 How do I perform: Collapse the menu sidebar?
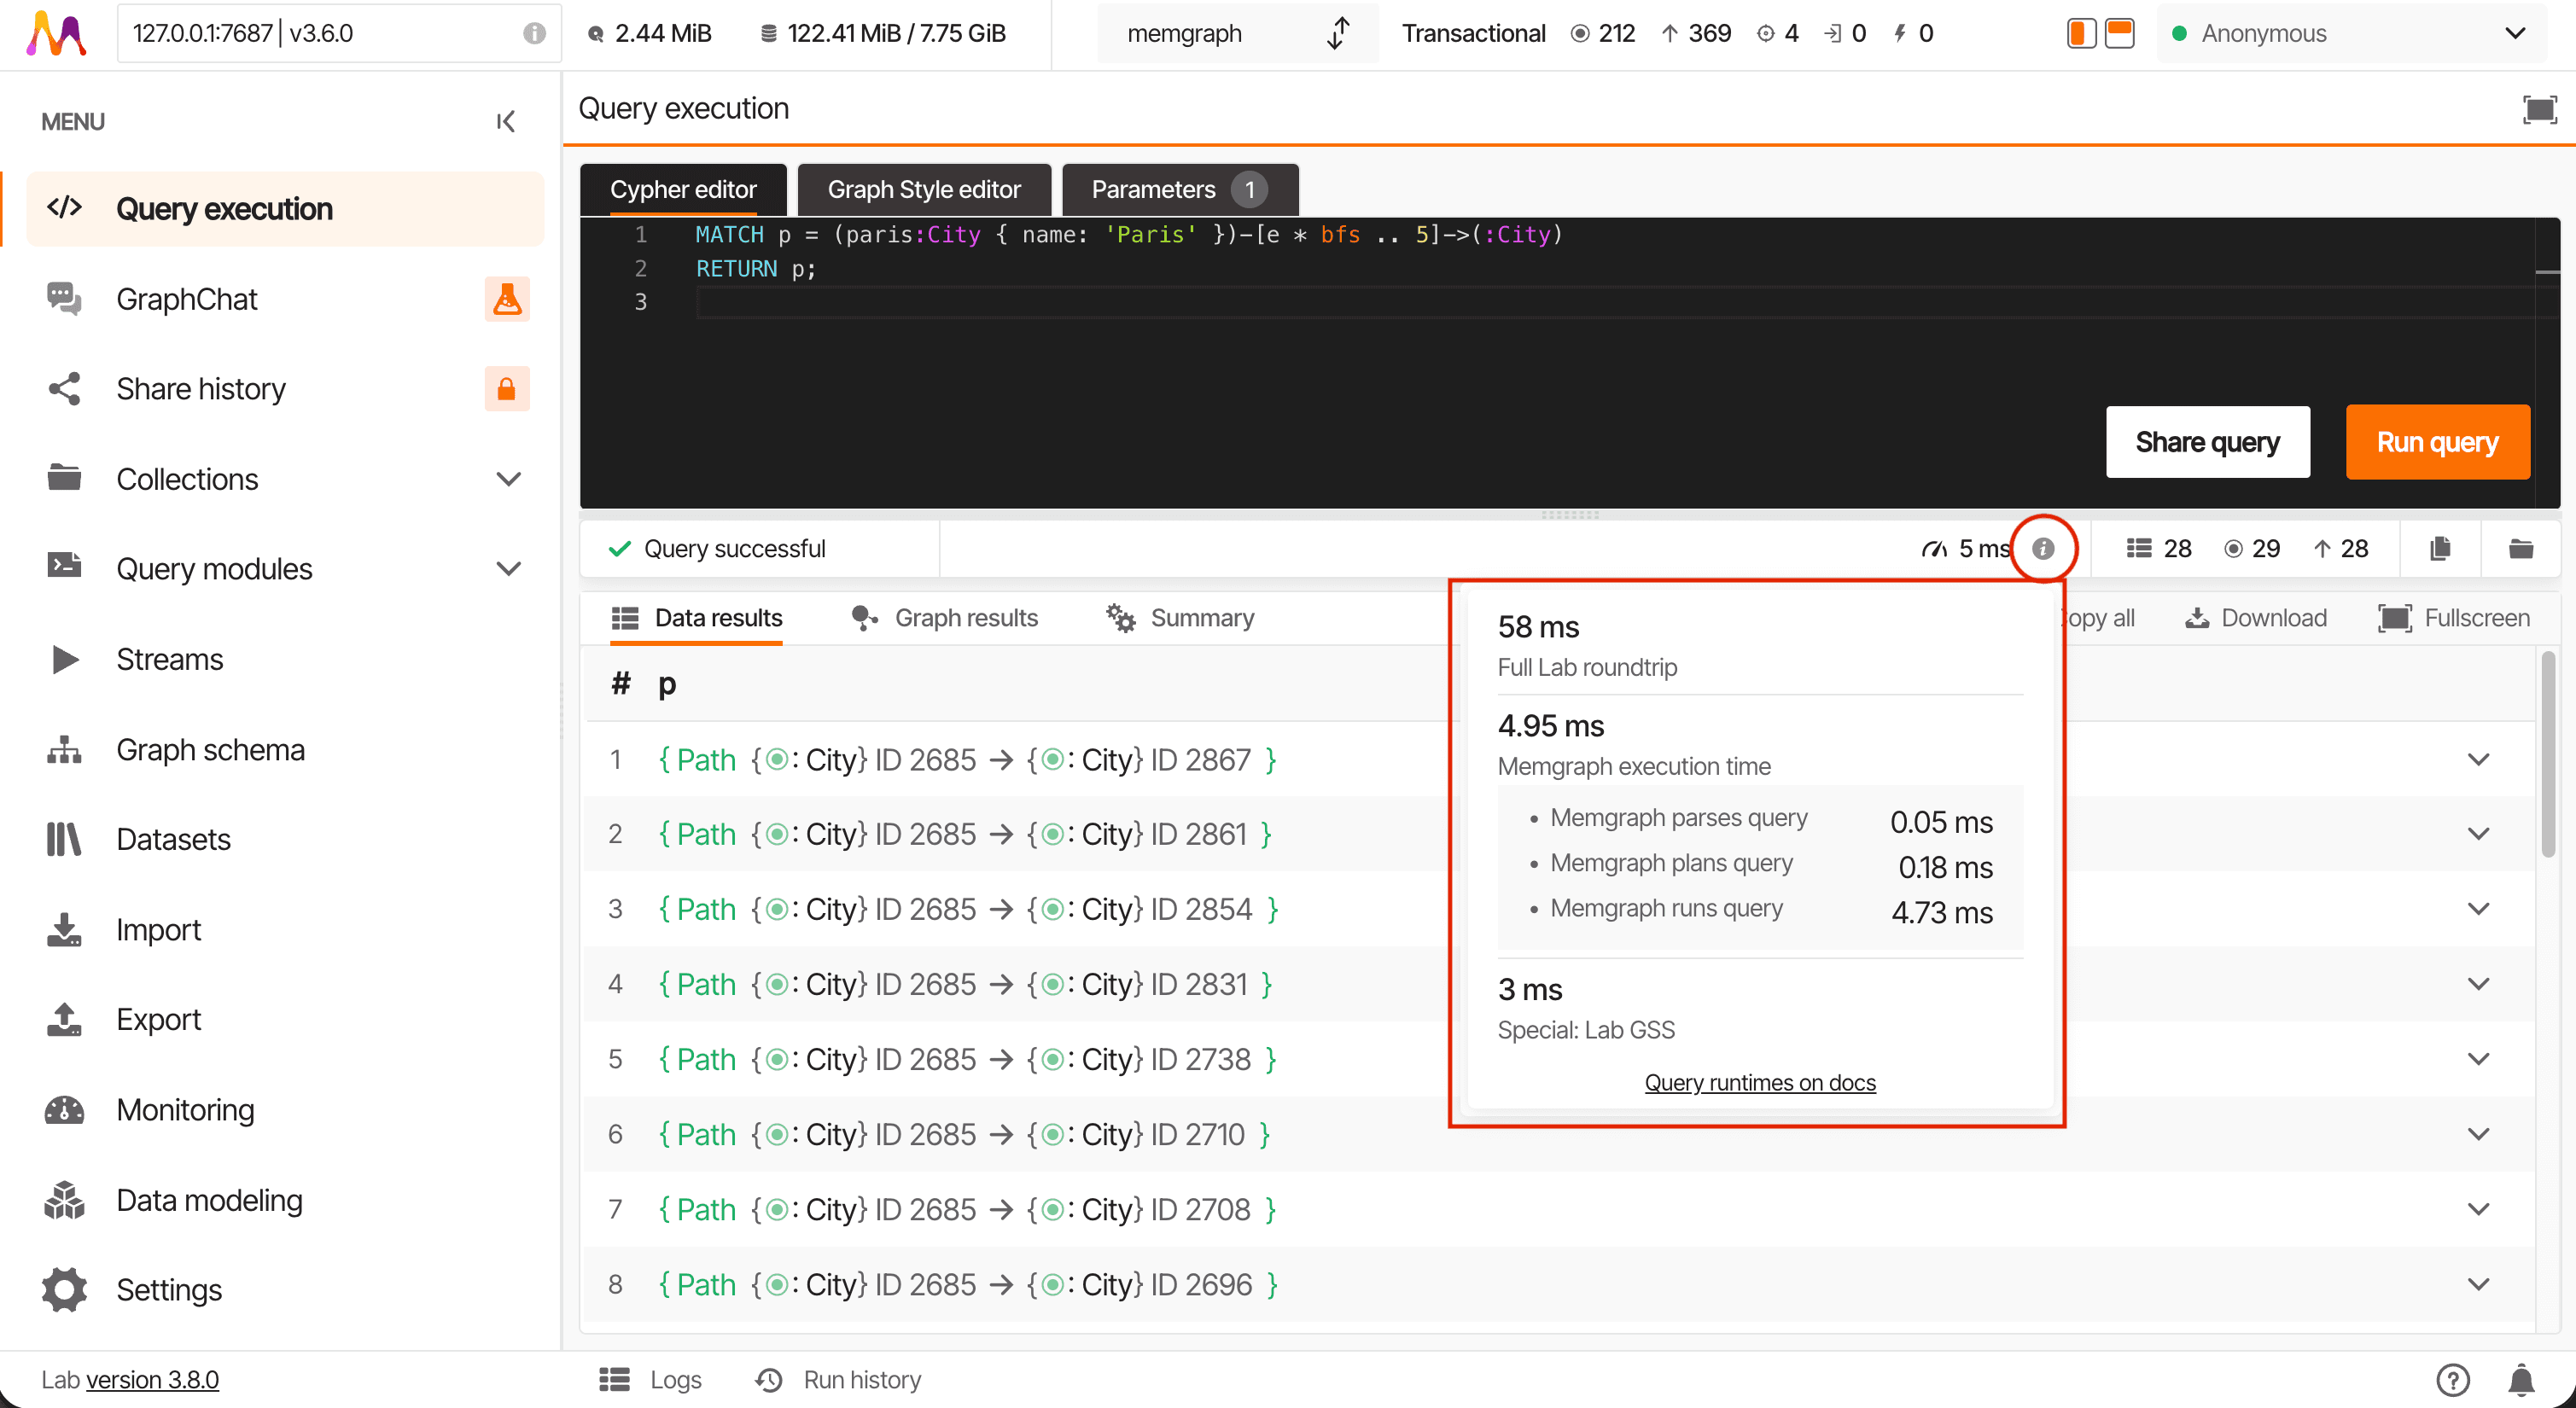(506, 121)
